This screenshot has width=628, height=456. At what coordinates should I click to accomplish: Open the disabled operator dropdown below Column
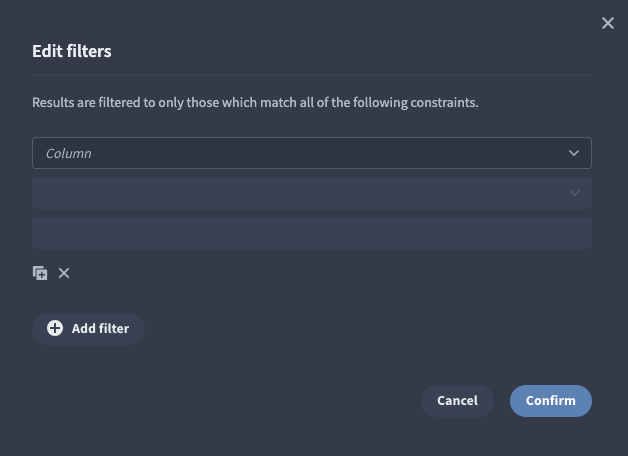[x=312, y=193]
